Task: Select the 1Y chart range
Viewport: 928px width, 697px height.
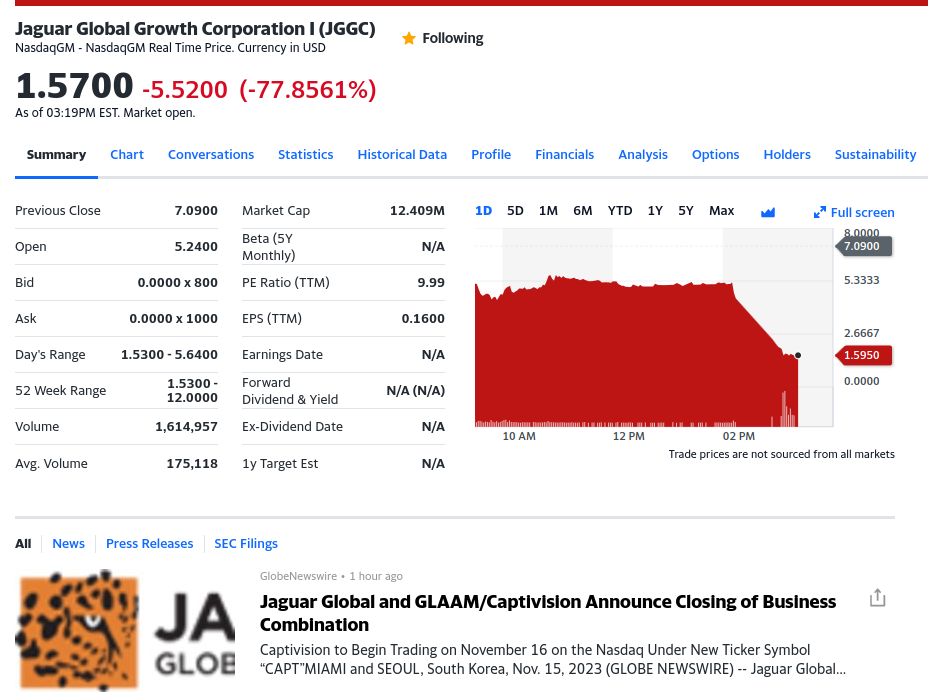Action: (x=655, y=211)
